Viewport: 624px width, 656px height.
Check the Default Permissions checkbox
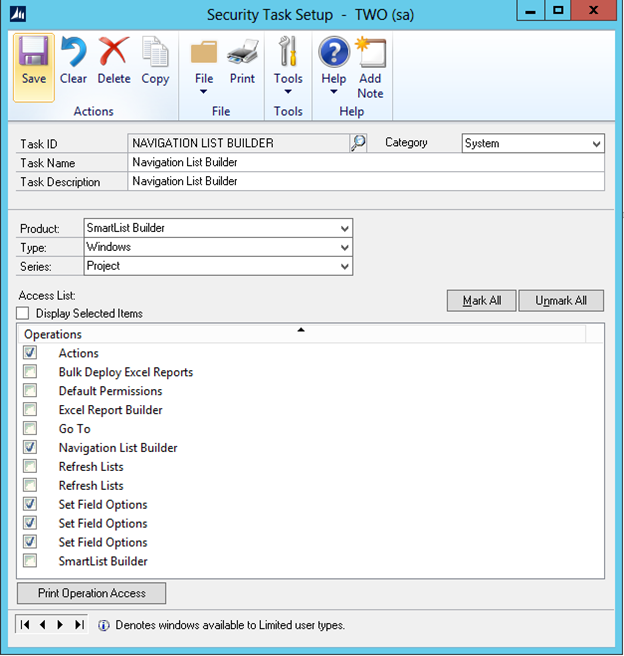pos(30,390)
